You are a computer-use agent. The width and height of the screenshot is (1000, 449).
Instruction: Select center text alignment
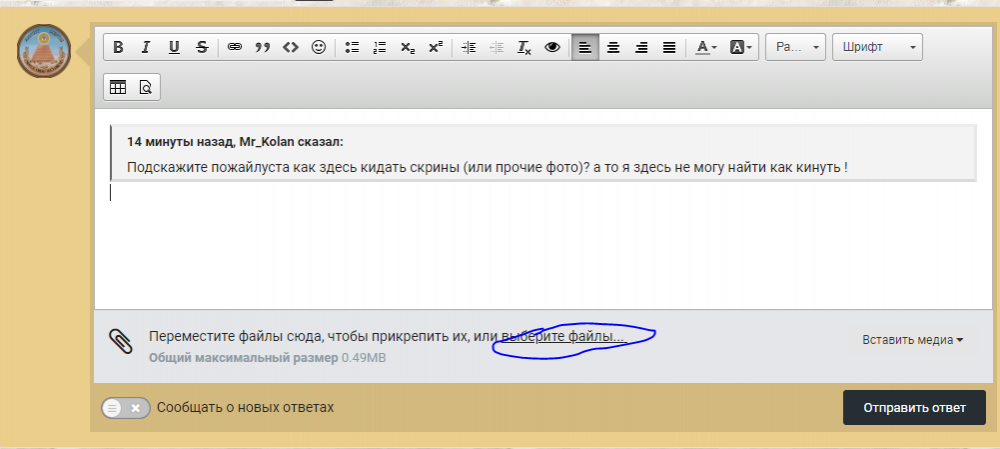pos(613,47)
